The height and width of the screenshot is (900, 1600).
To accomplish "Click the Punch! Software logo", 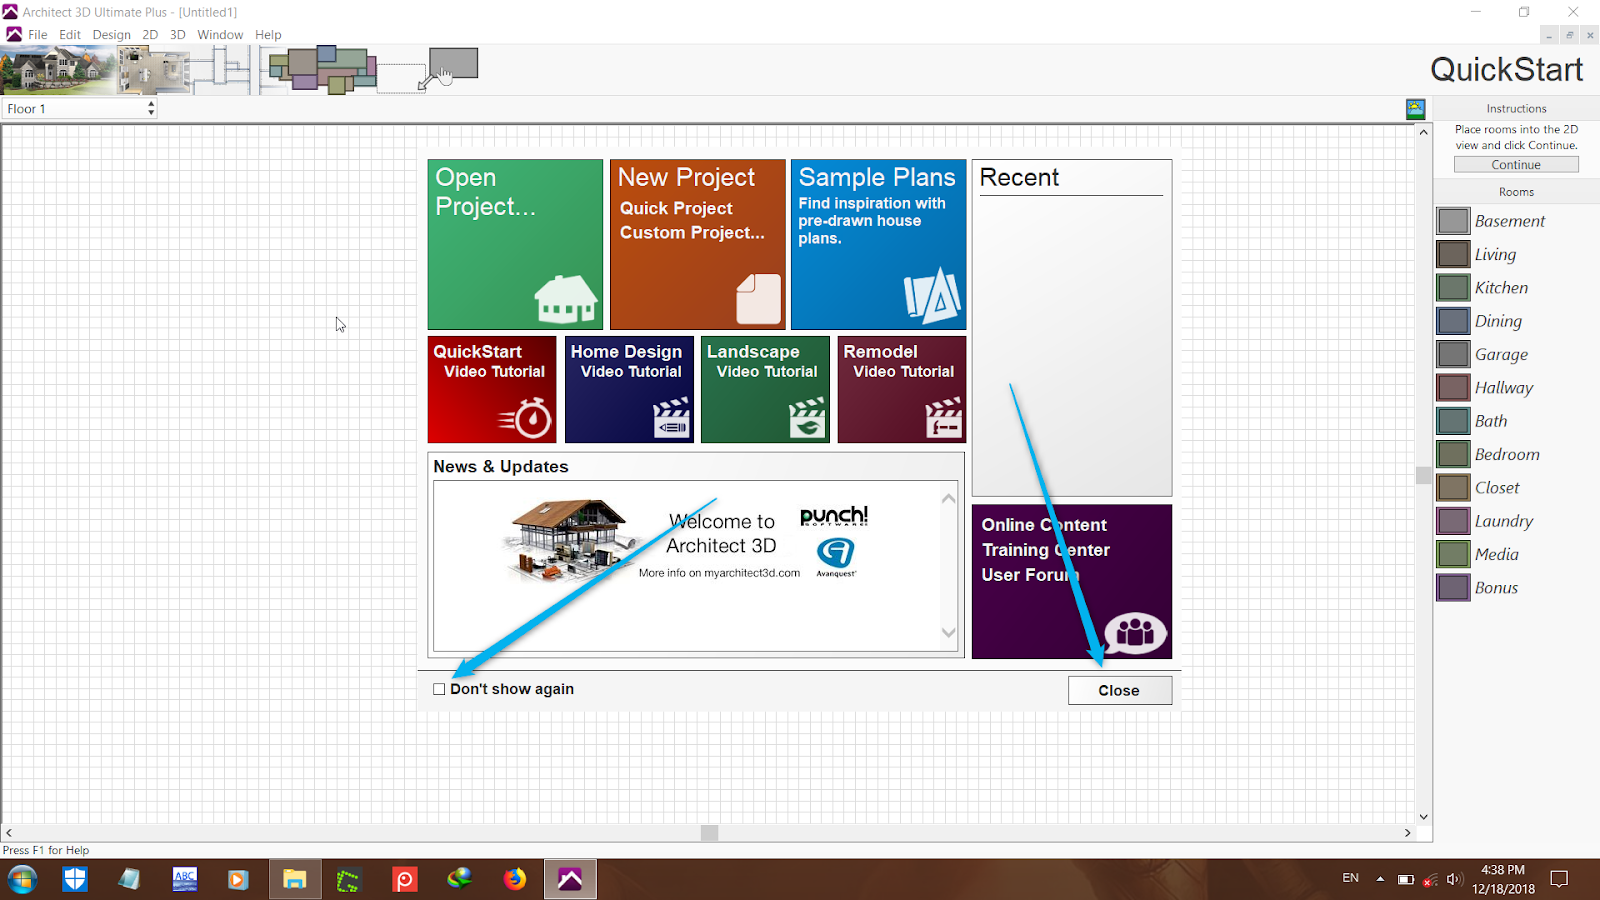I will click(x=834, y=516).
